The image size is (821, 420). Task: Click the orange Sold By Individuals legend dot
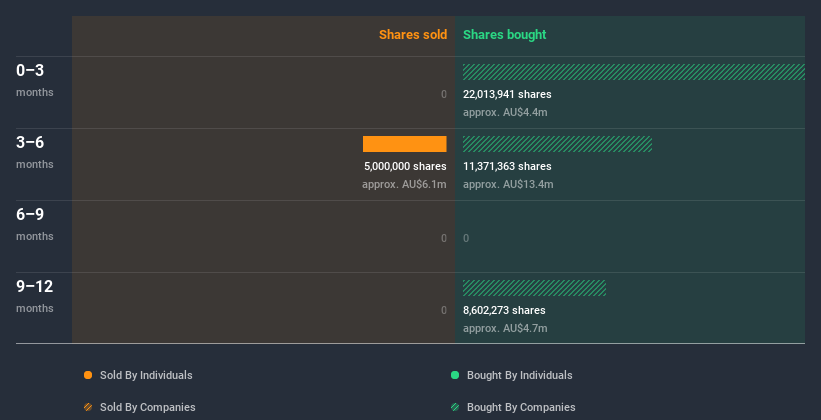(x=88, y=375)
